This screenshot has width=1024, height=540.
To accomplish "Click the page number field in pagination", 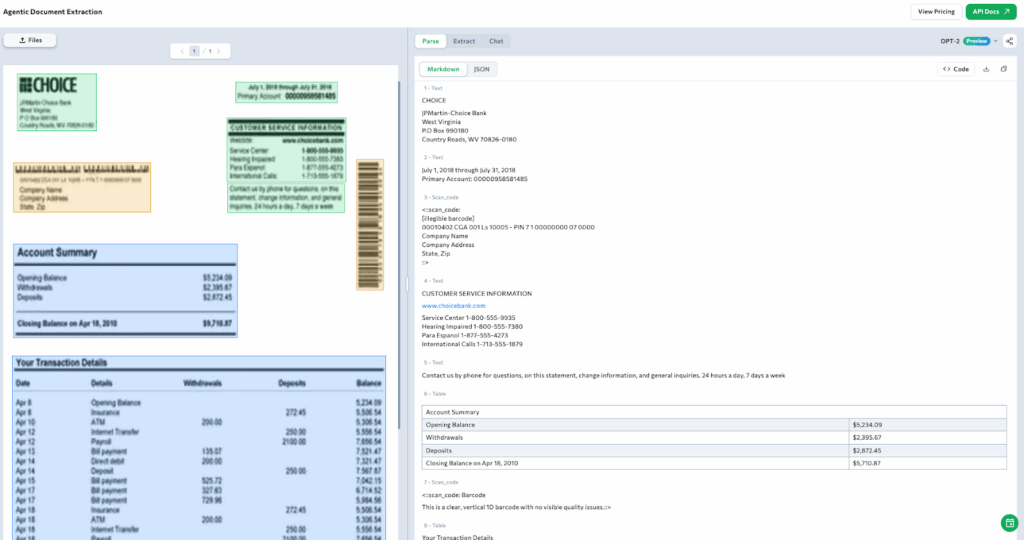I will (x=195, y=50).
